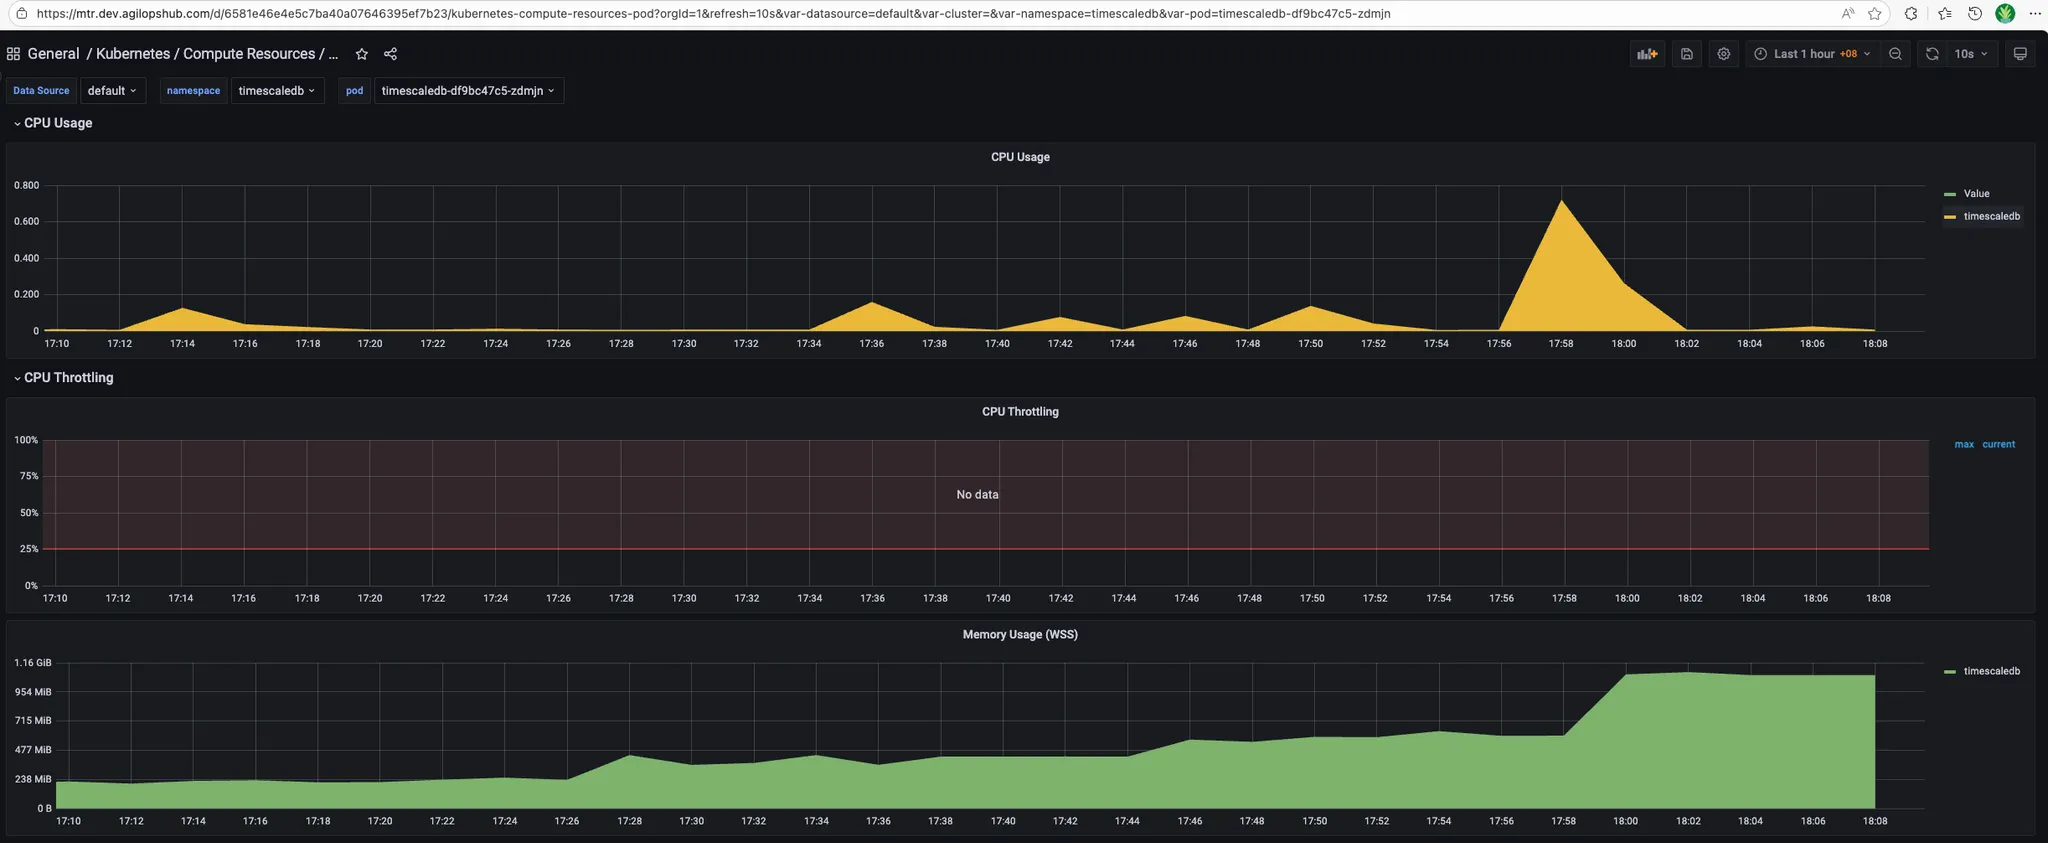Star this dashboard as favorite
Viewport: 2048px width, 843px height.
(x=362, y=54)
